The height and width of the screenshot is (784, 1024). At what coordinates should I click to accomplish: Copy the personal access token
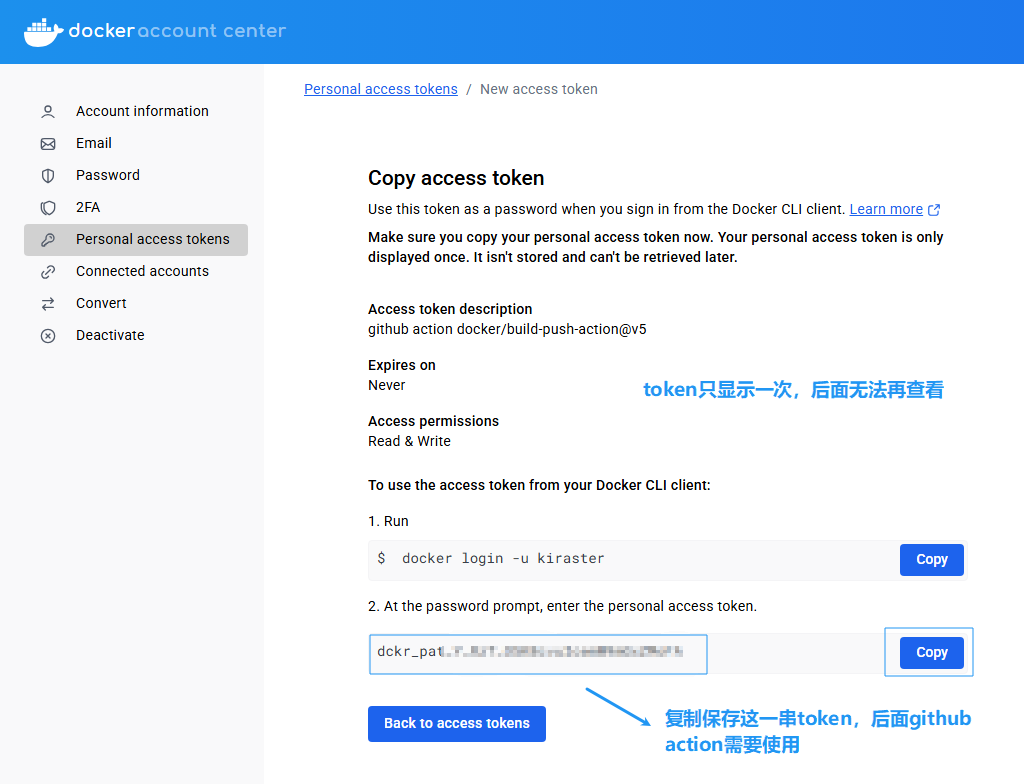931,653
